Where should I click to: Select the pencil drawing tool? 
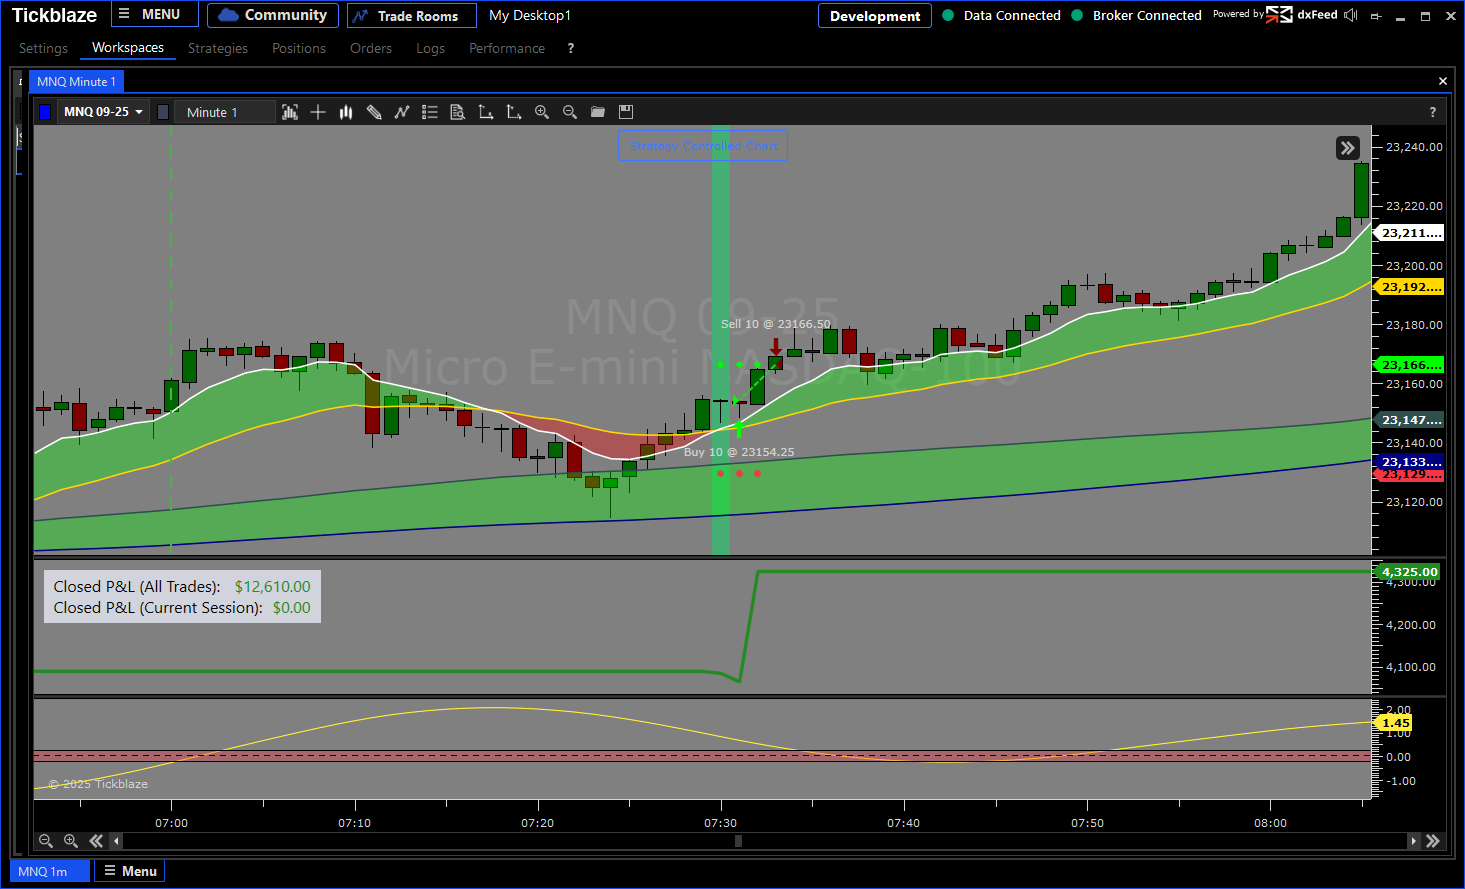coord(374,112)
